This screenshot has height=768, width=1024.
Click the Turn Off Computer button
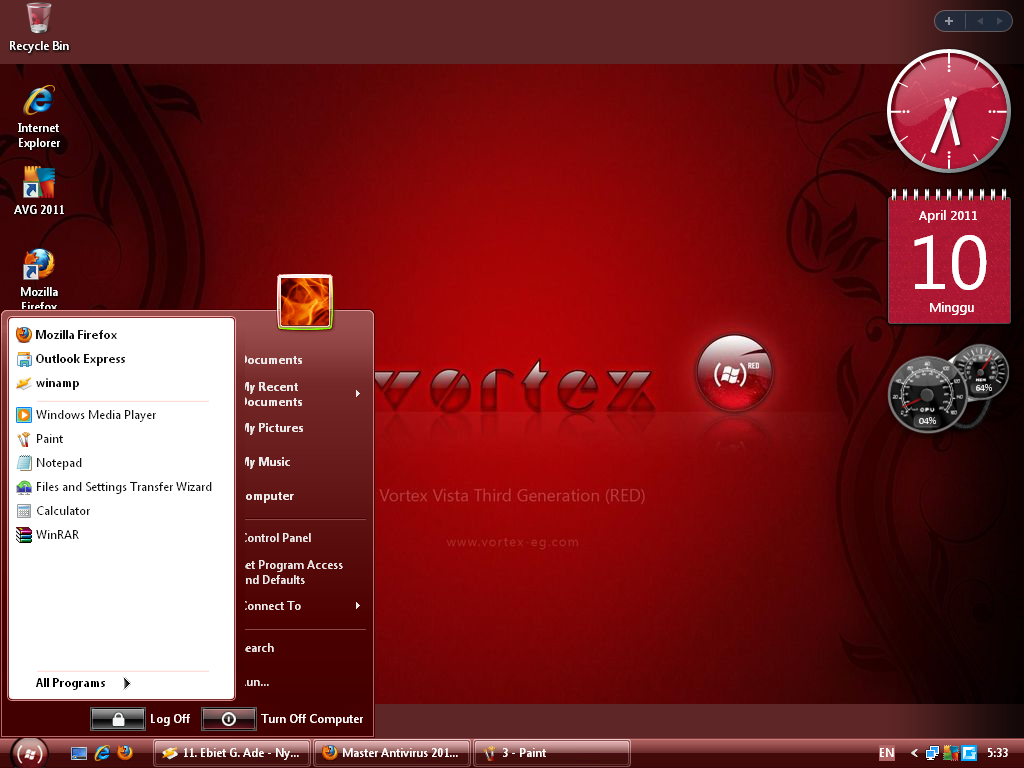[x=283, y=719]
